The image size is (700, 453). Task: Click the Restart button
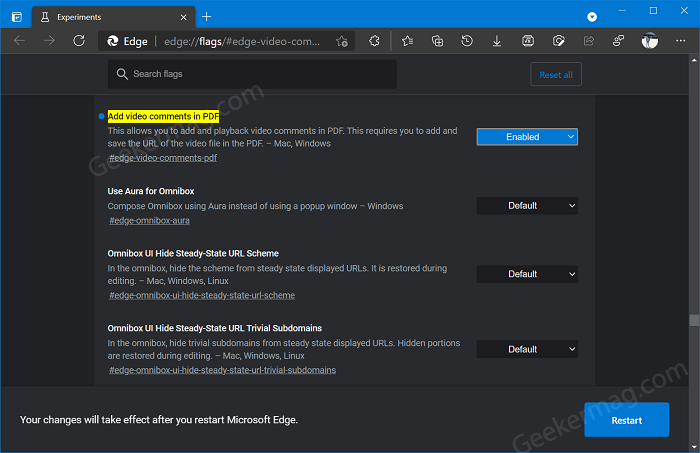click(626, 420)
